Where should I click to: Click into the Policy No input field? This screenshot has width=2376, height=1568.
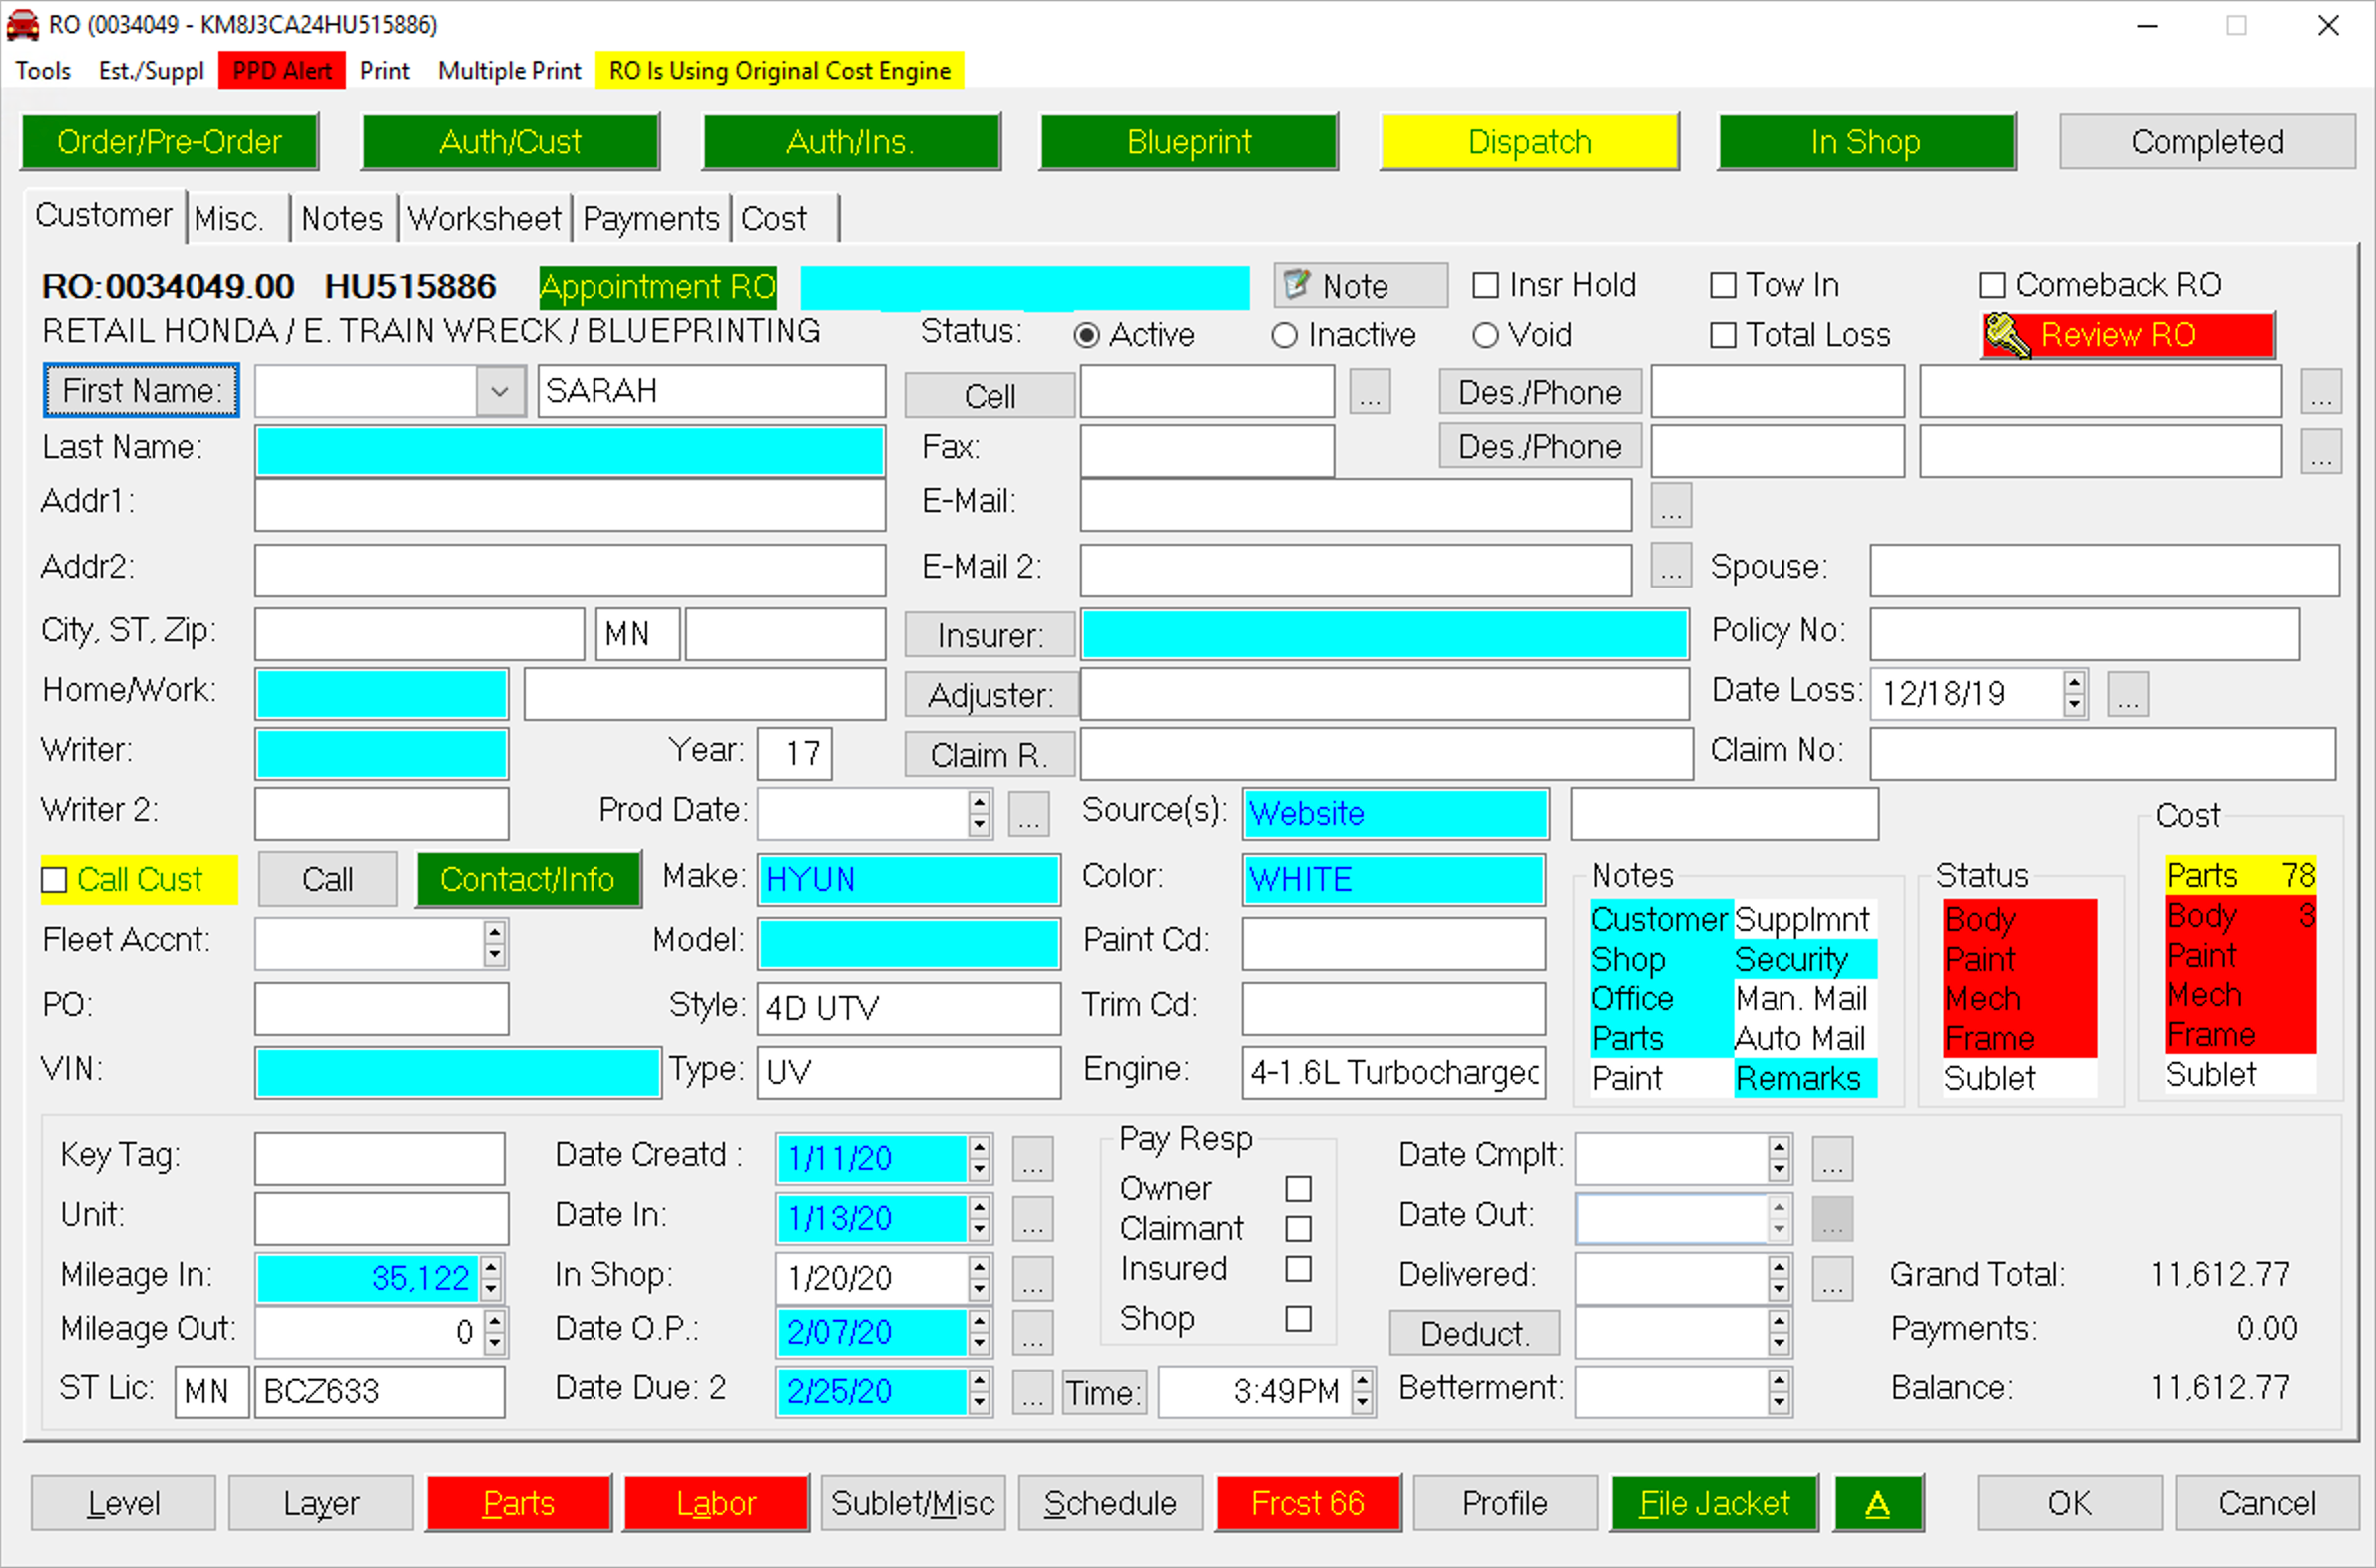2083,634
